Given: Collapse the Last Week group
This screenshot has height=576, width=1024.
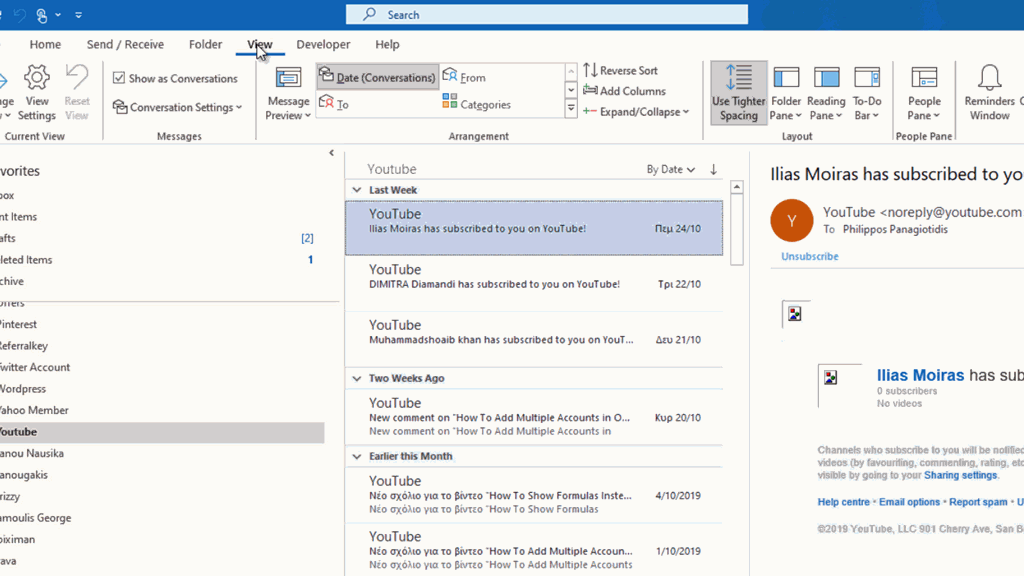Looking at the screenshot, I should pyautogui.click(x=357, y=189).
